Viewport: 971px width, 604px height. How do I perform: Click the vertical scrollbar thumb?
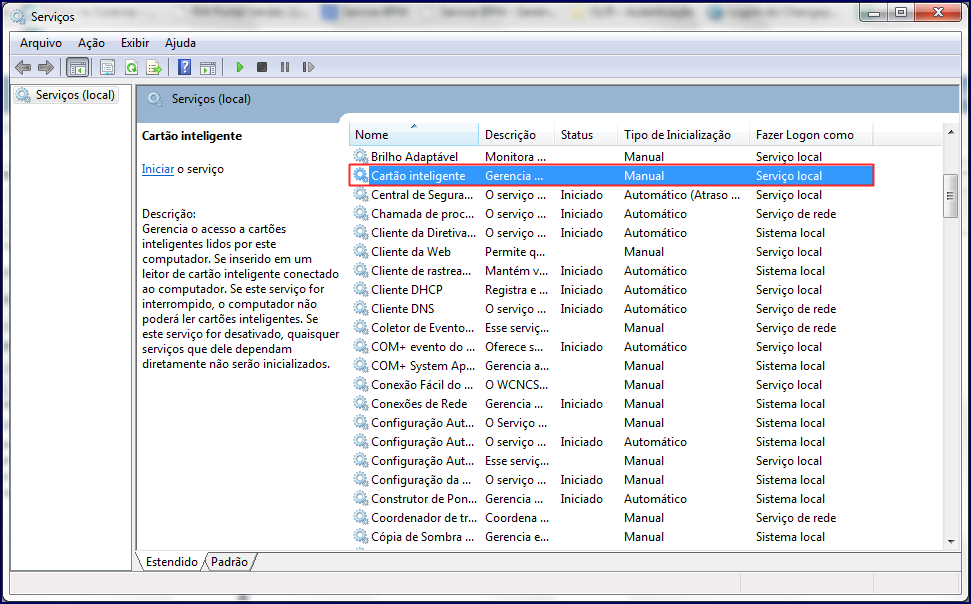pyautogui.click(x=951, y=196)
